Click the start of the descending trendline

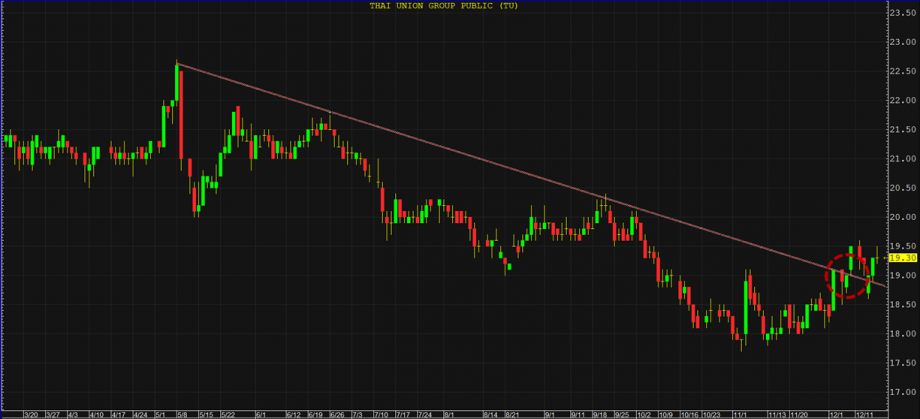[x=177, y=65]
